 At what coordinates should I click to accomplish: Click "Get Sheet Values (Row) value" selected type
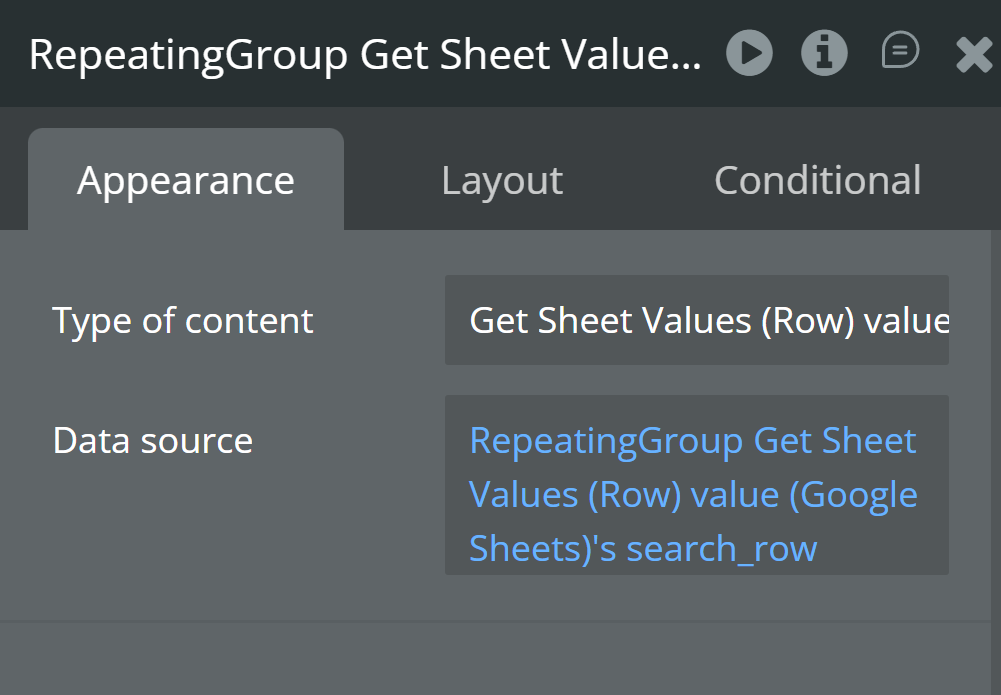pos(708,321)
